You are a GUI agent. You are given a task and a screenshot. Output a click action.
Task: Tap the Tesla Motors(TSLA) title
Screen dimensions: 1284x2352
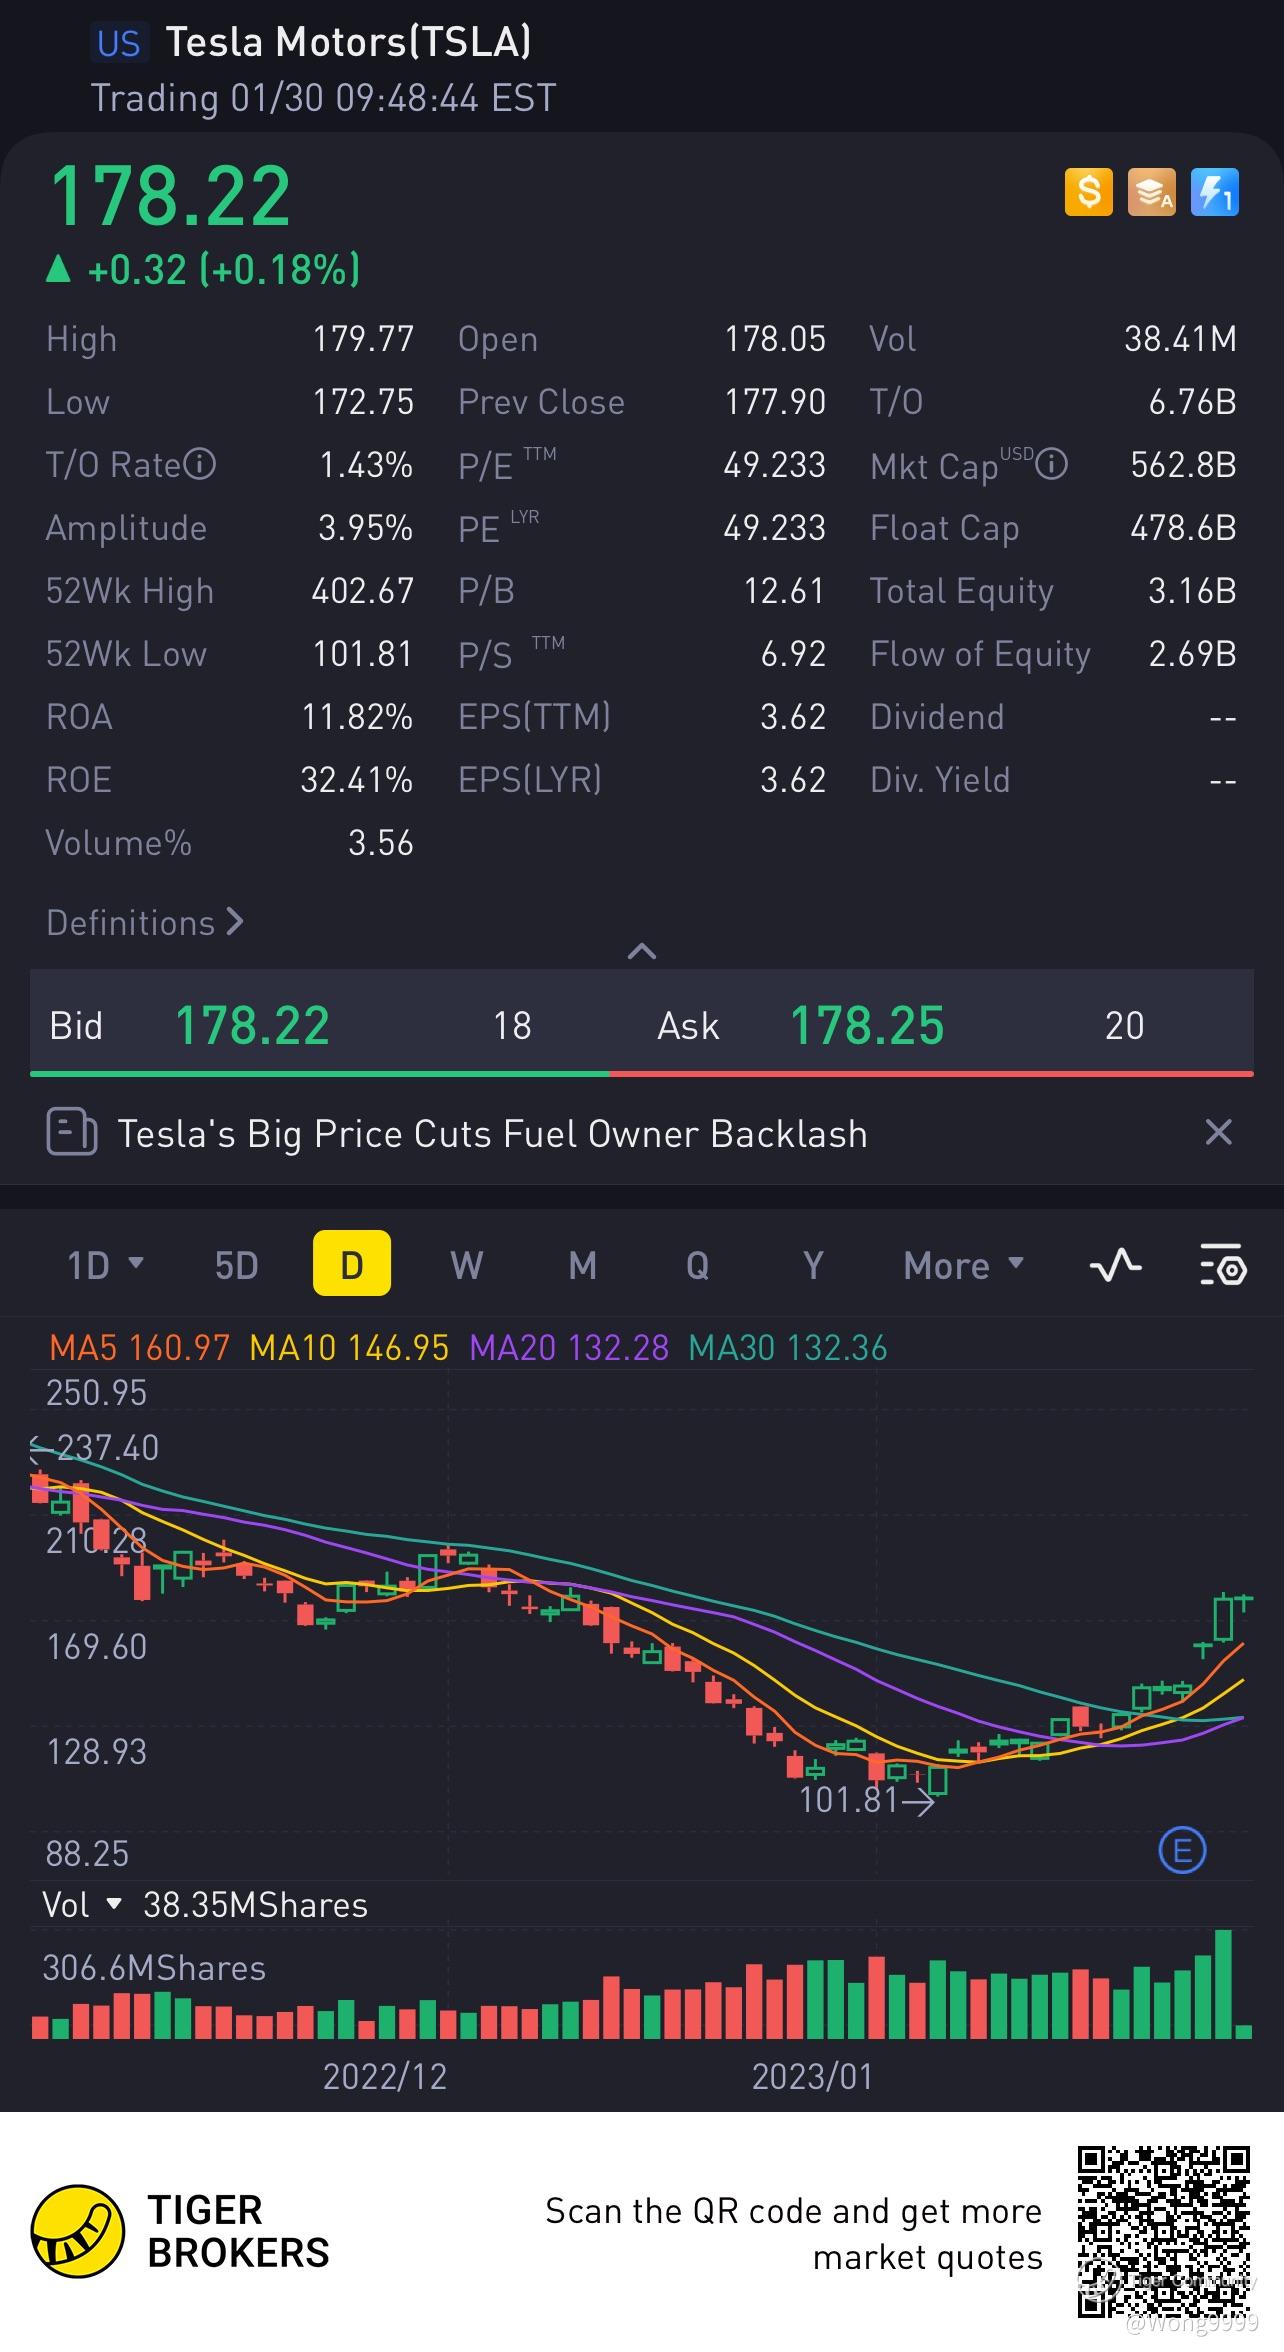[x=348, y=42]
